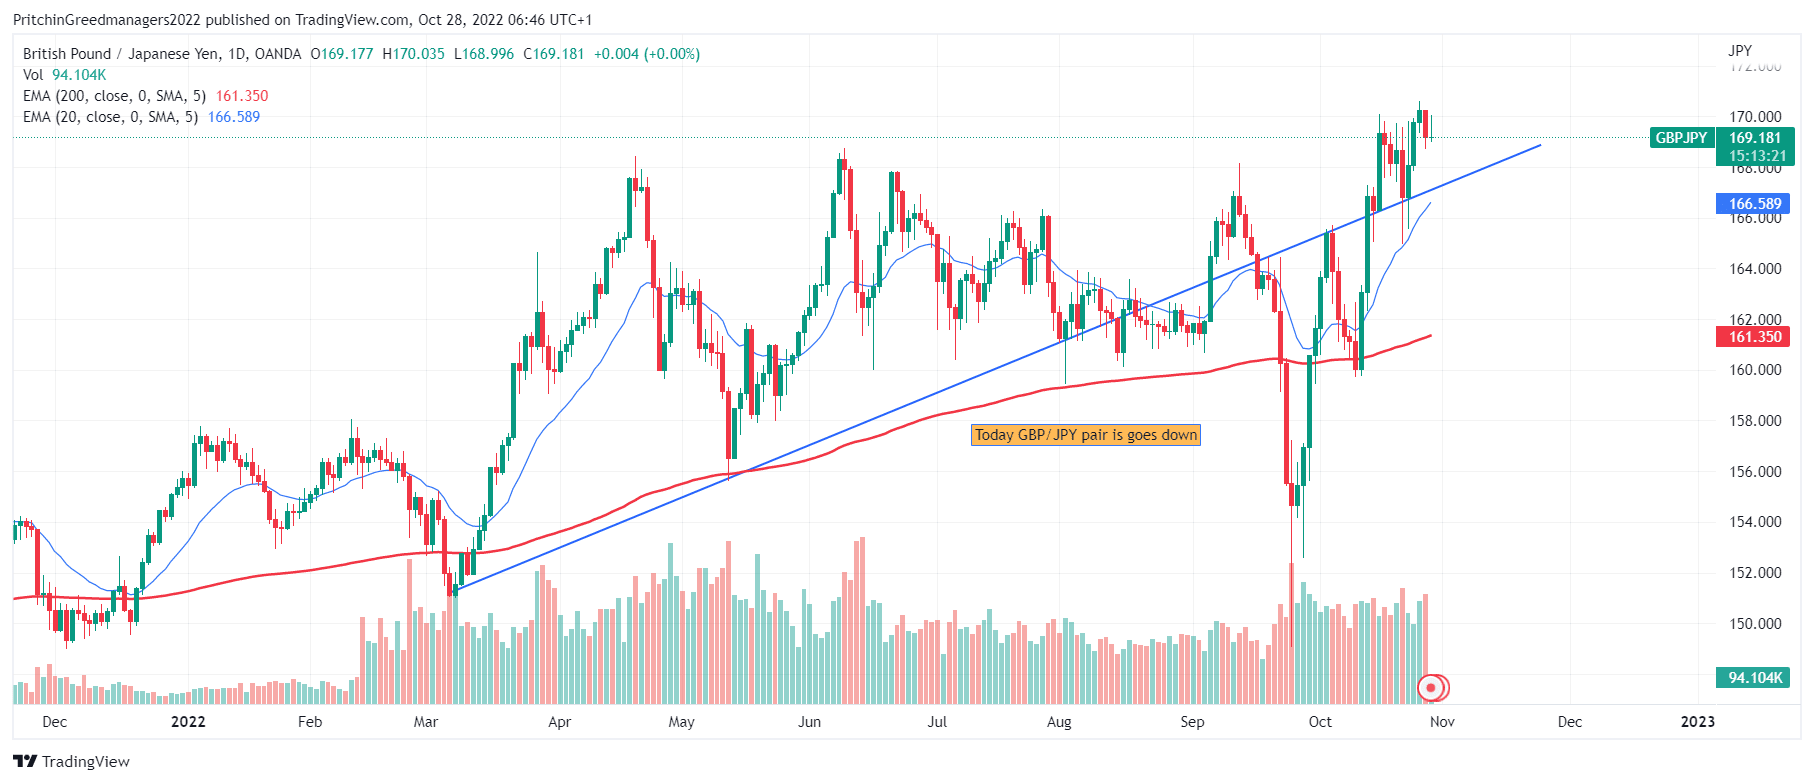The width and height of the screenshot is (1814, 783).
Task: Click the C169.181 close value
Action: (554, 54)
